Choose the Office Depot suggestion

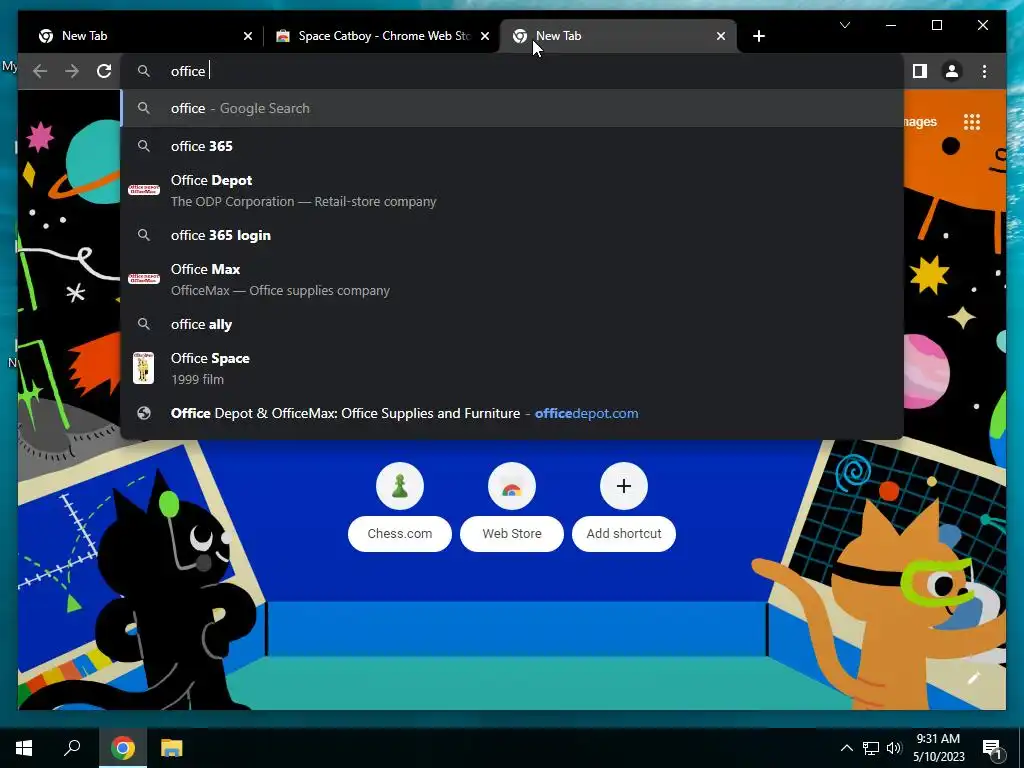(512, 191)
